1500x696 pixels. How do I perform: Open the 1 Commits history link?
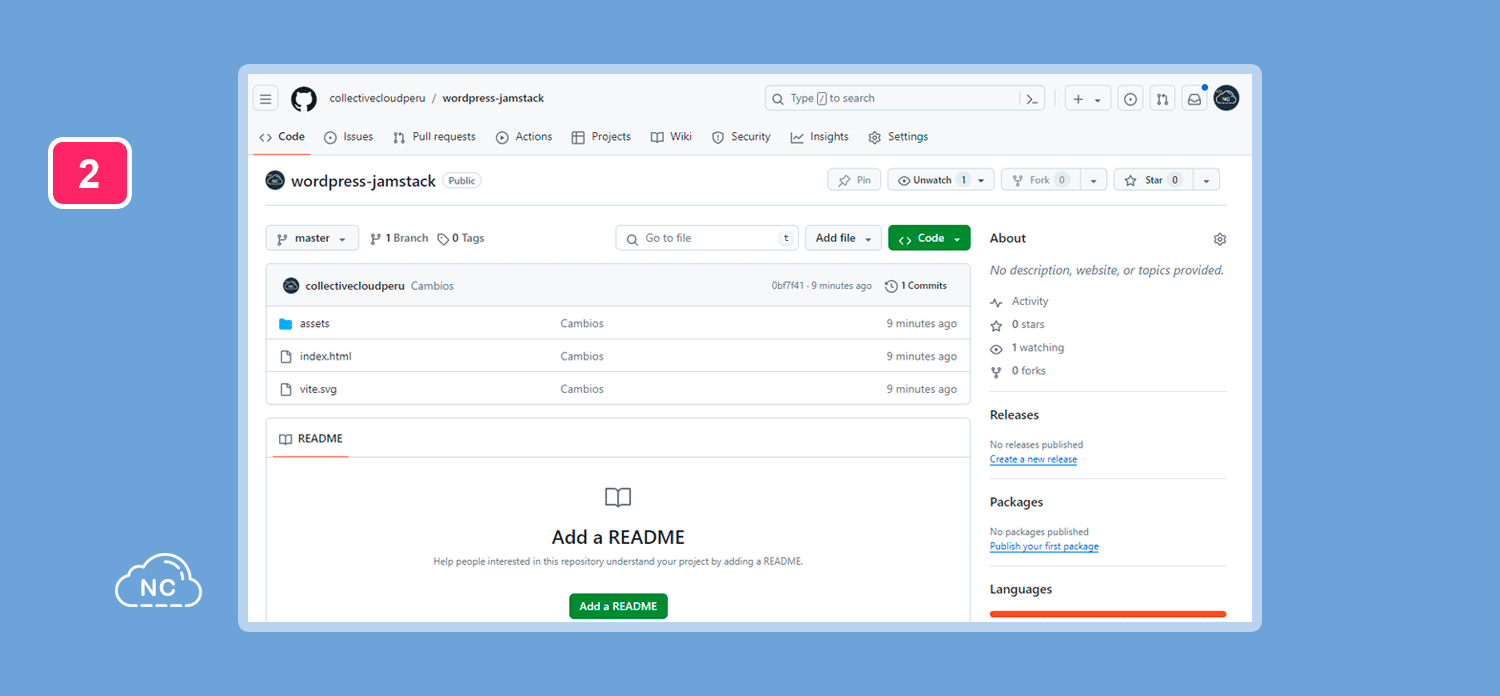tap(916, 286)
